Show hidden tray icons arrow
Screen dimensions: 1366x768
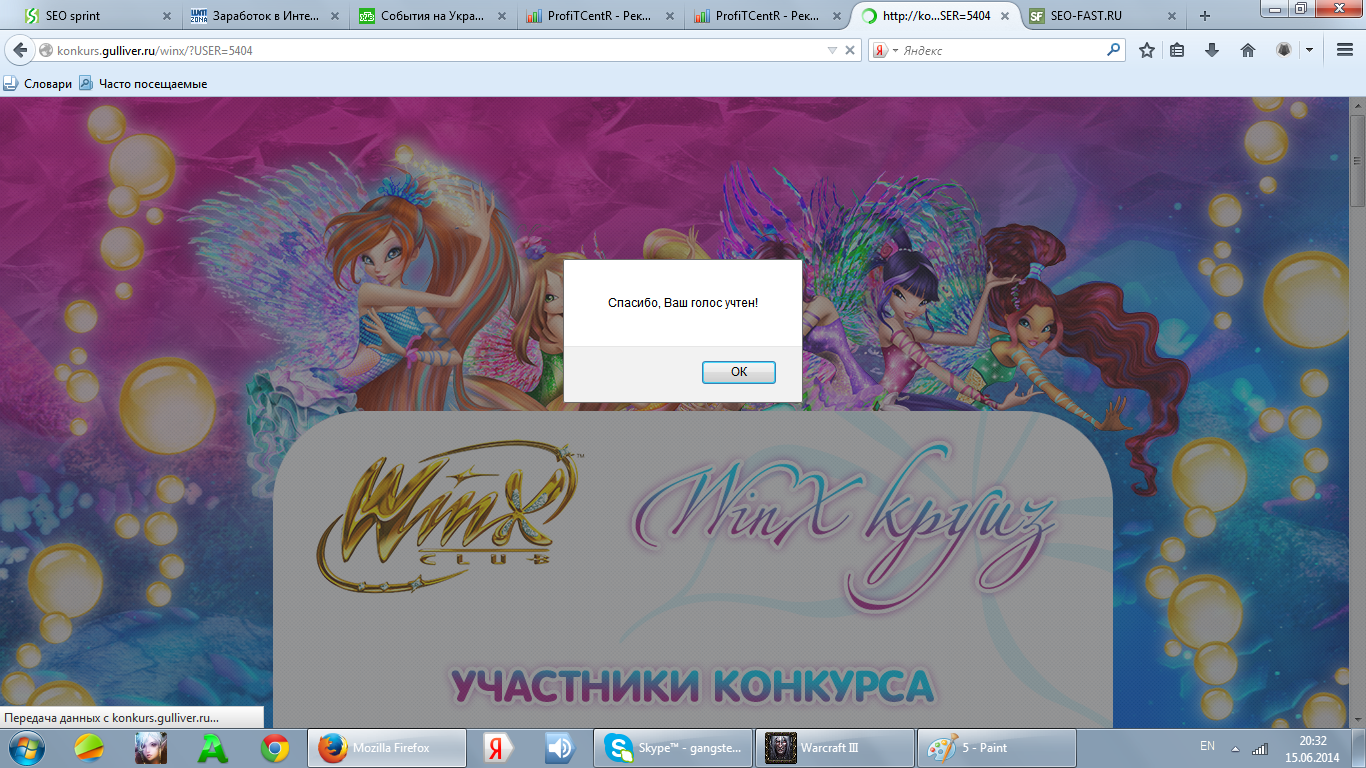pyautogui.click(x=1235, y=749)
